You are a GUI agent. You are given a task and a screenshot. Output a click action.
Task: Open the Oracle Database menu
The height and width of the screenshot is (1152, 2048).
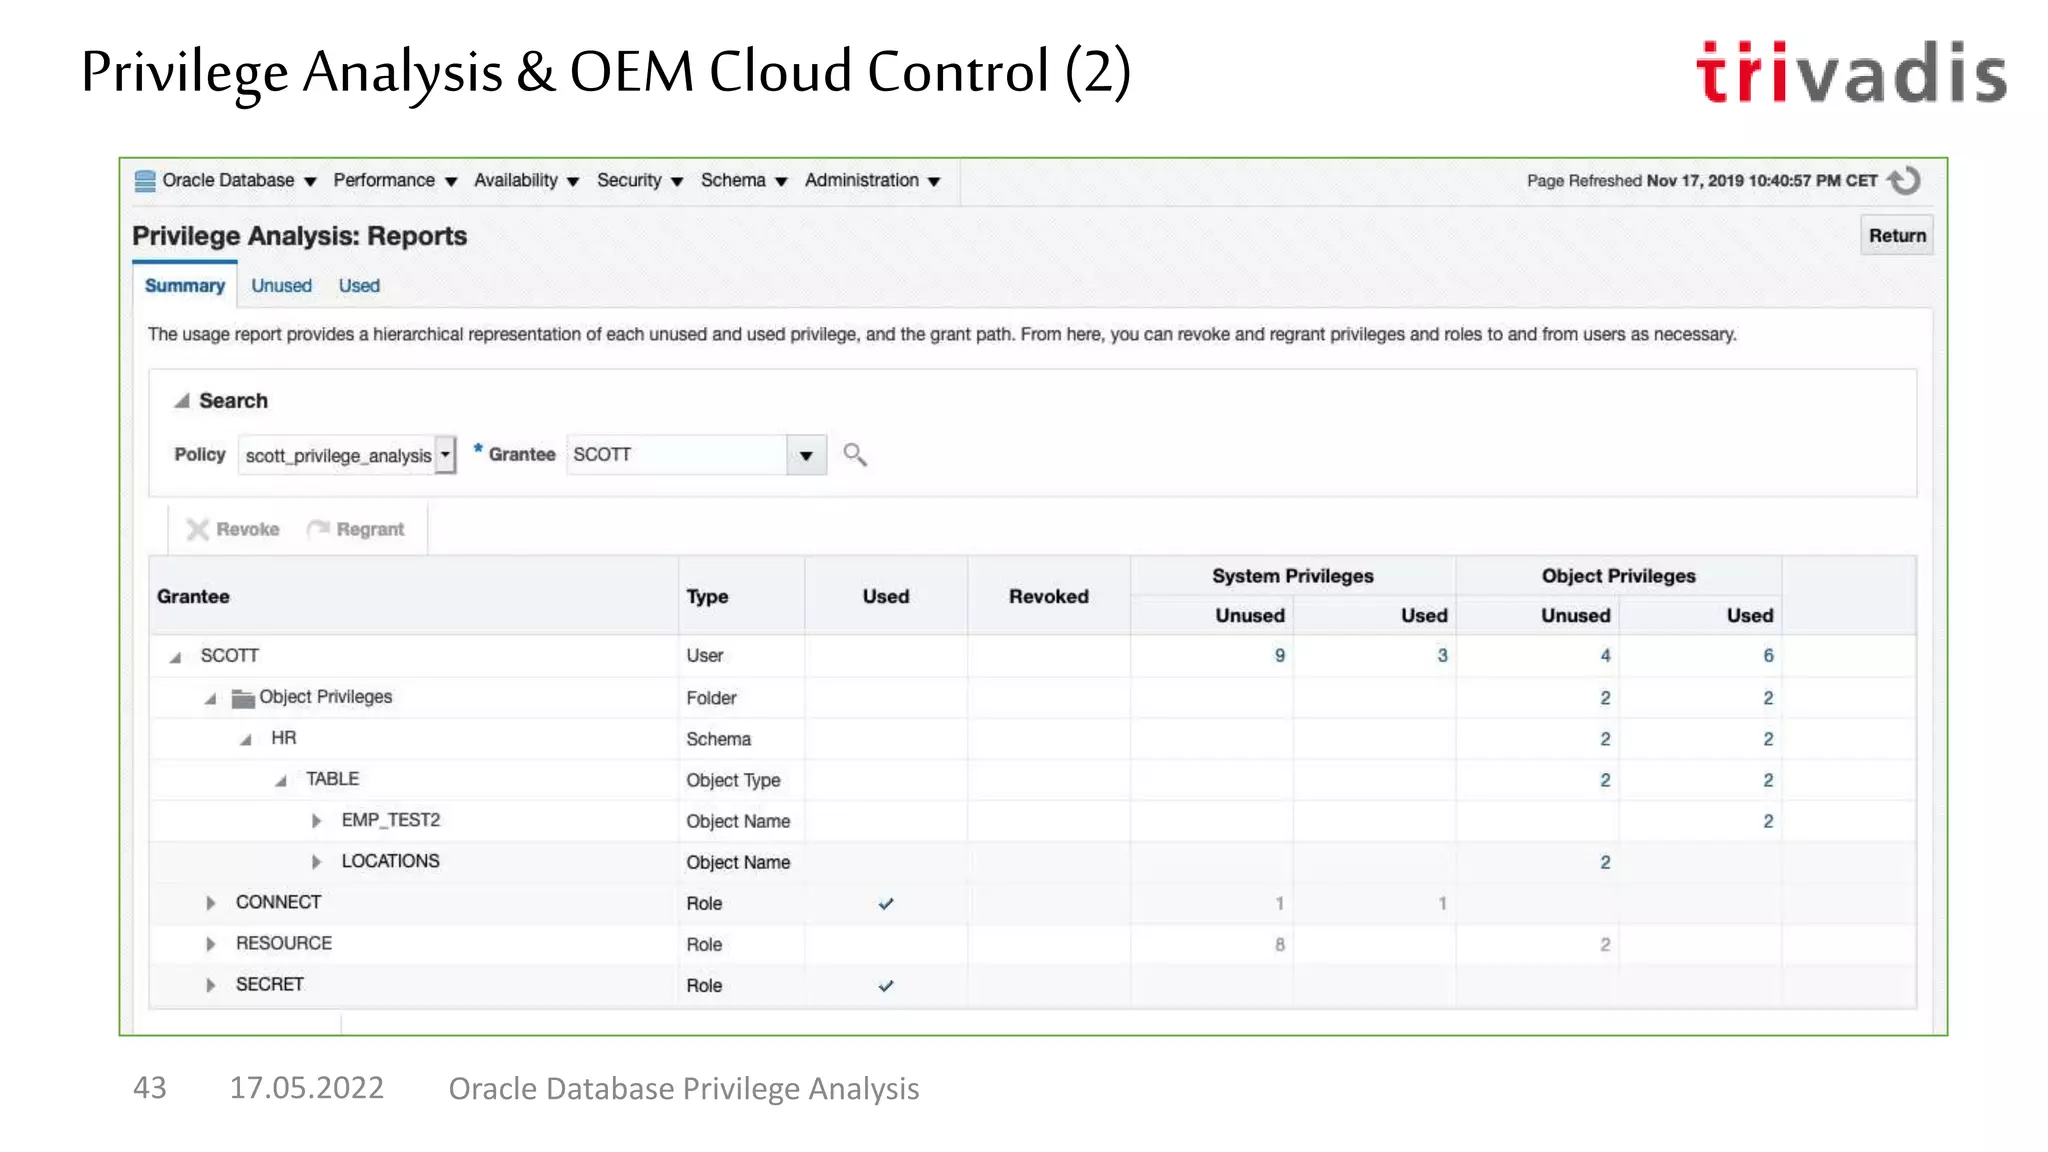point(239,181)
